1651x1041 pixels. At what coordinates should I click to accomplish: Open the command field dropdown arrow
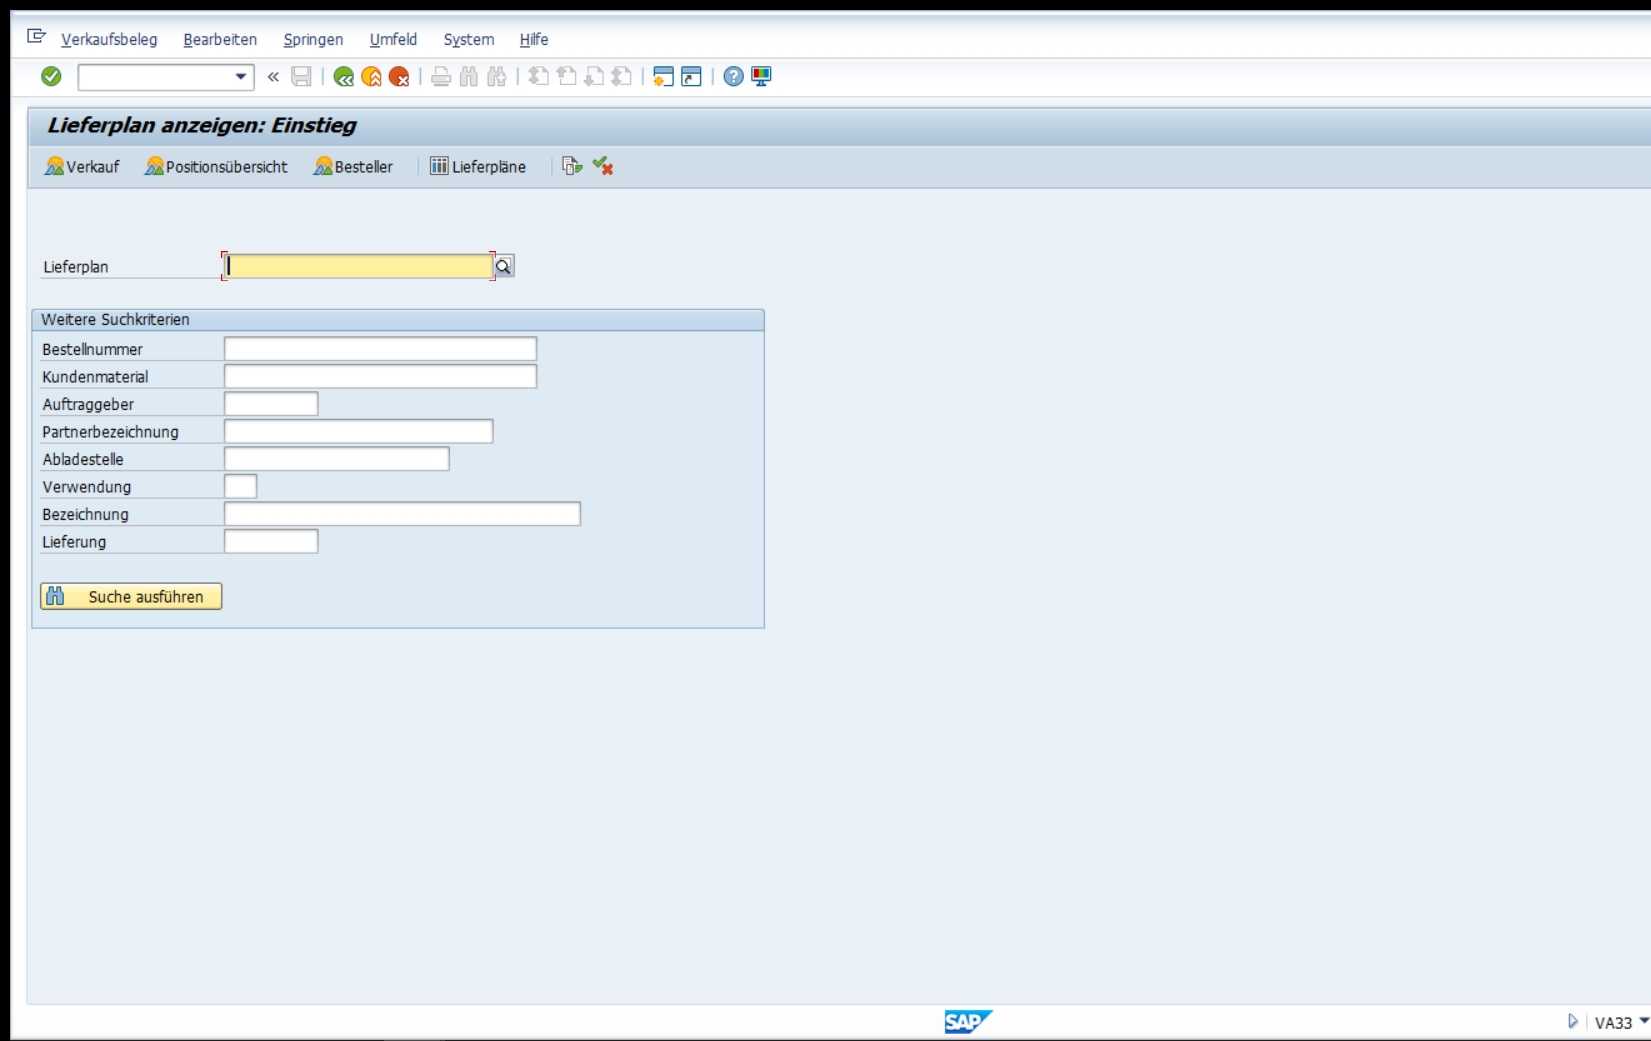point(241,77)
